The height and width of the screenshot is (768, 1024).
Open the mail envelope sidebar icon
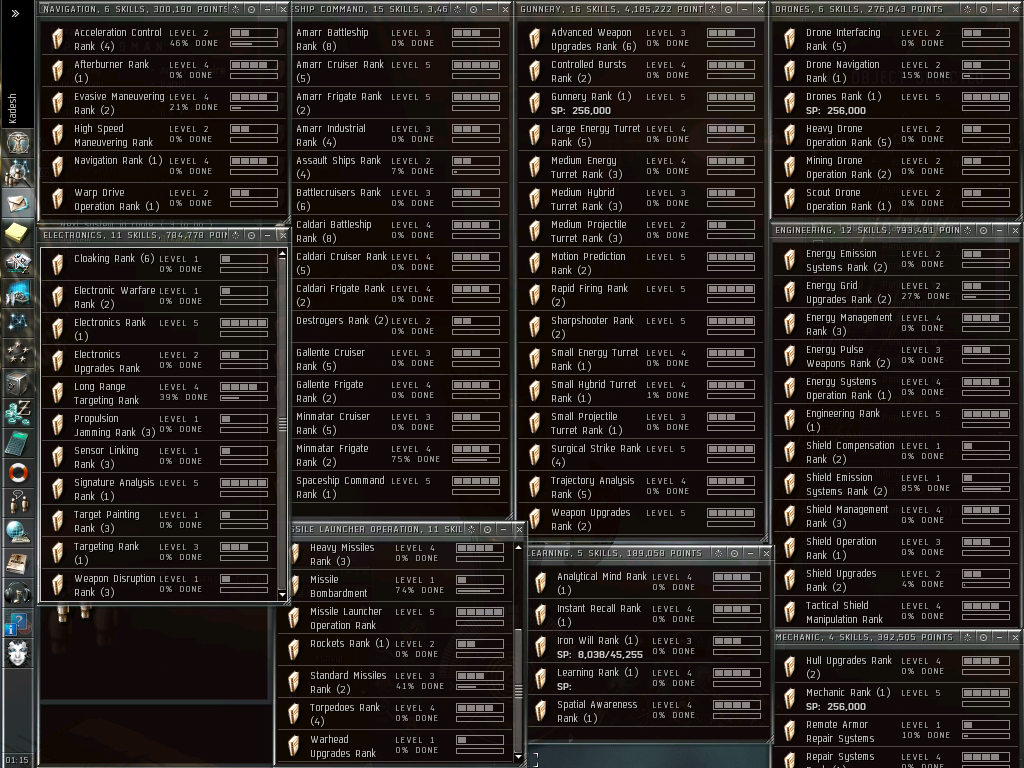18,204
